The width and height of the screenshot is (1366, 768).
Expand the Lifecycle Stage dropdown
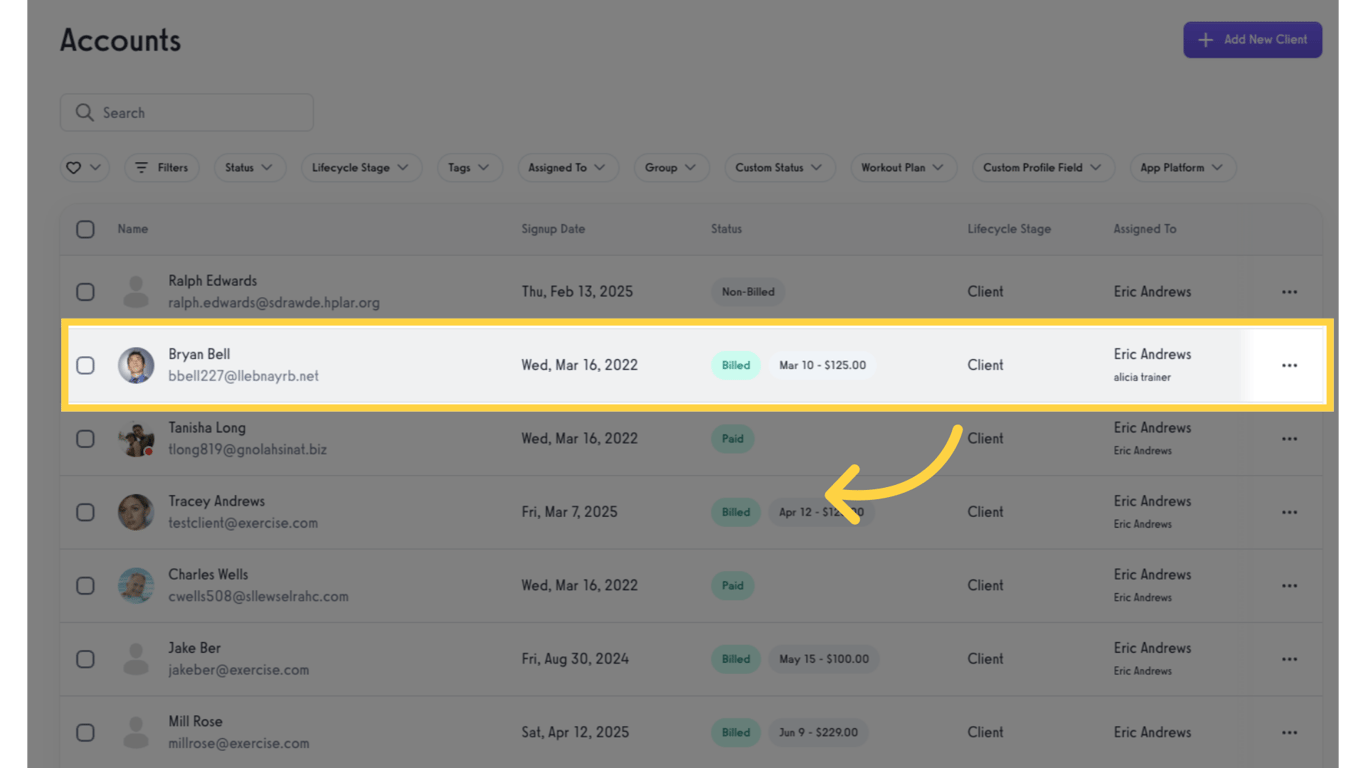pyautogui.click(x=361, y=167)
